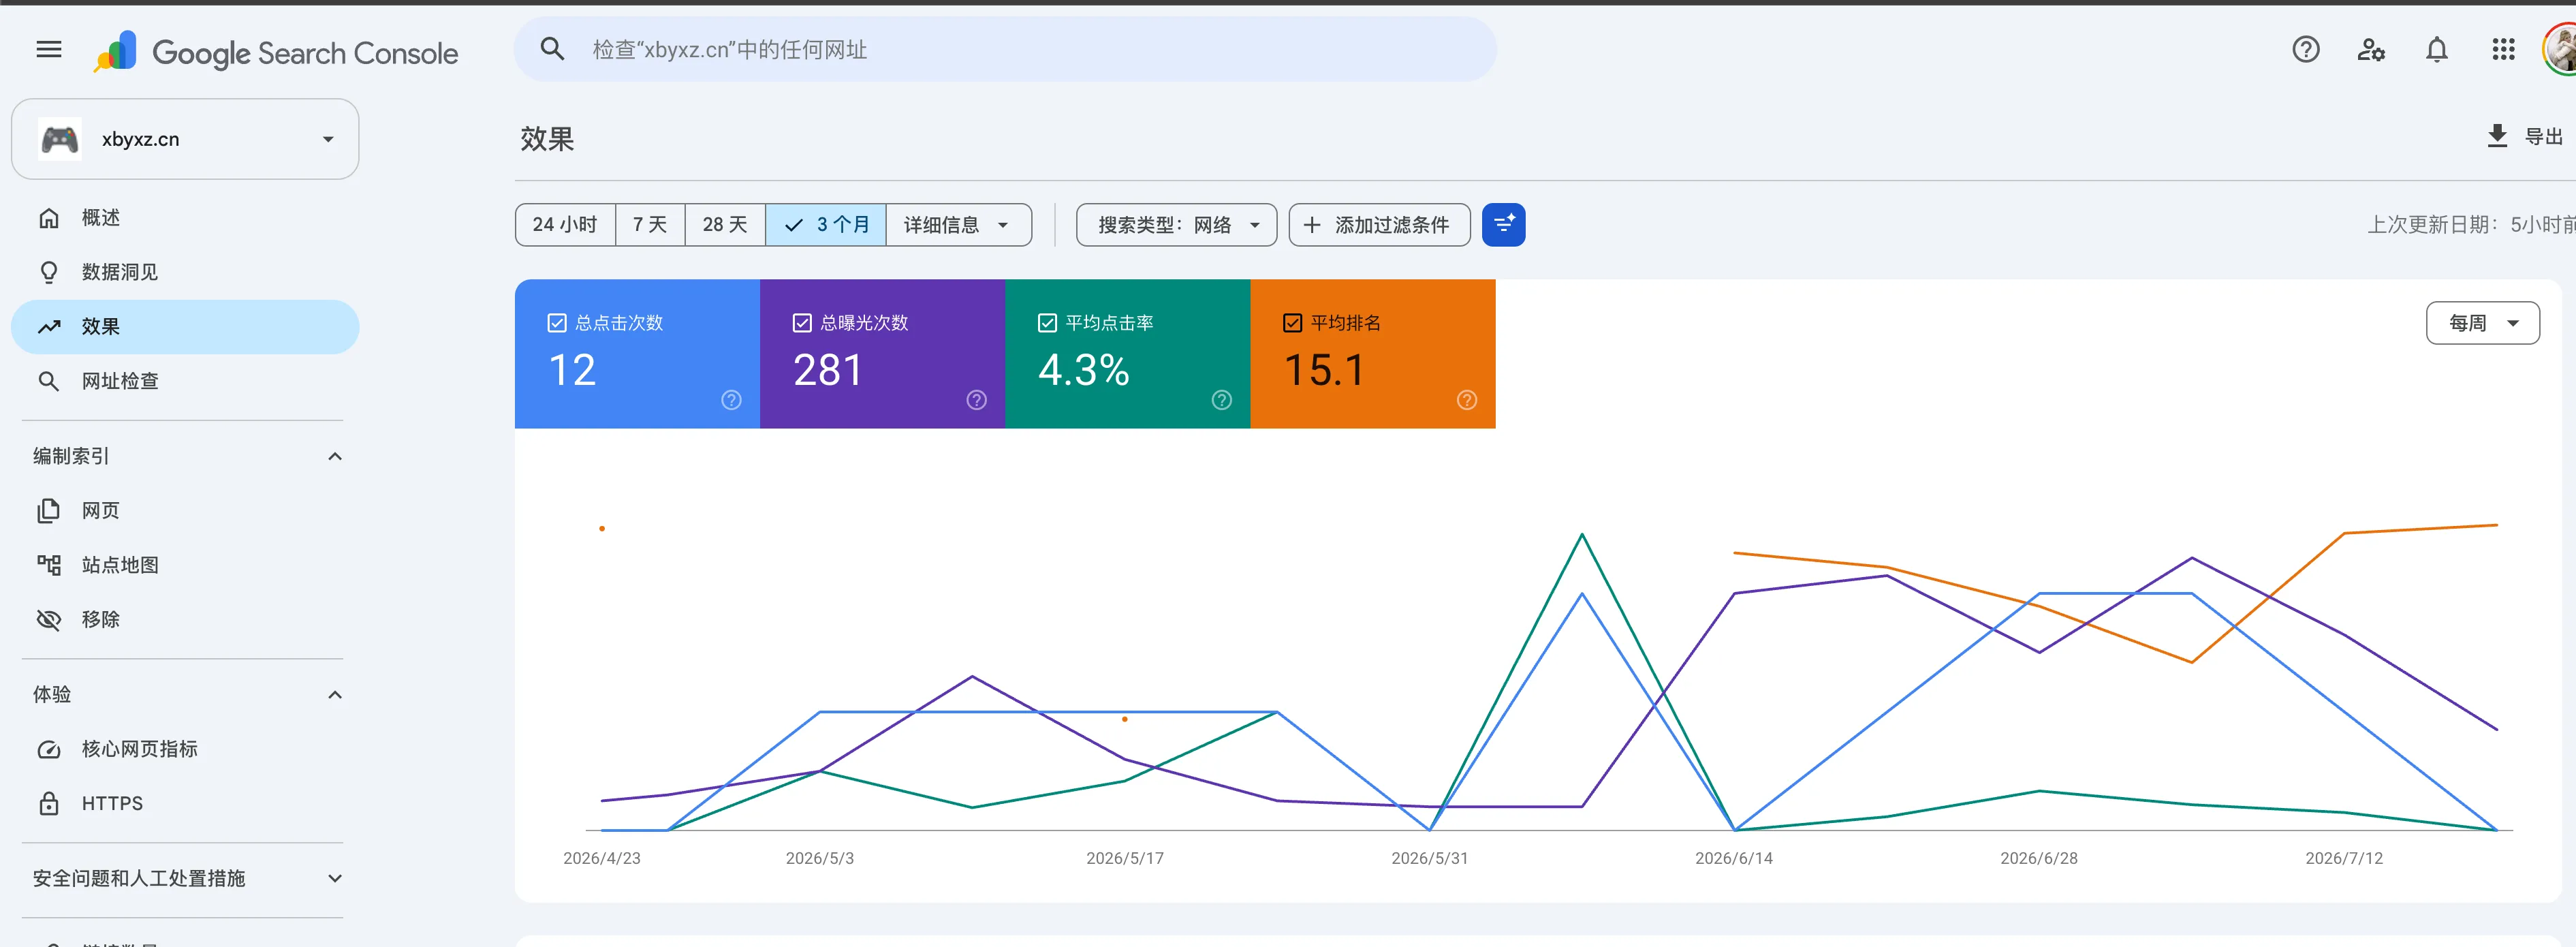Click the 2026/5/31 chart axis label
This screenshot has width=2576, height=947.
(x=1429, y=858)
